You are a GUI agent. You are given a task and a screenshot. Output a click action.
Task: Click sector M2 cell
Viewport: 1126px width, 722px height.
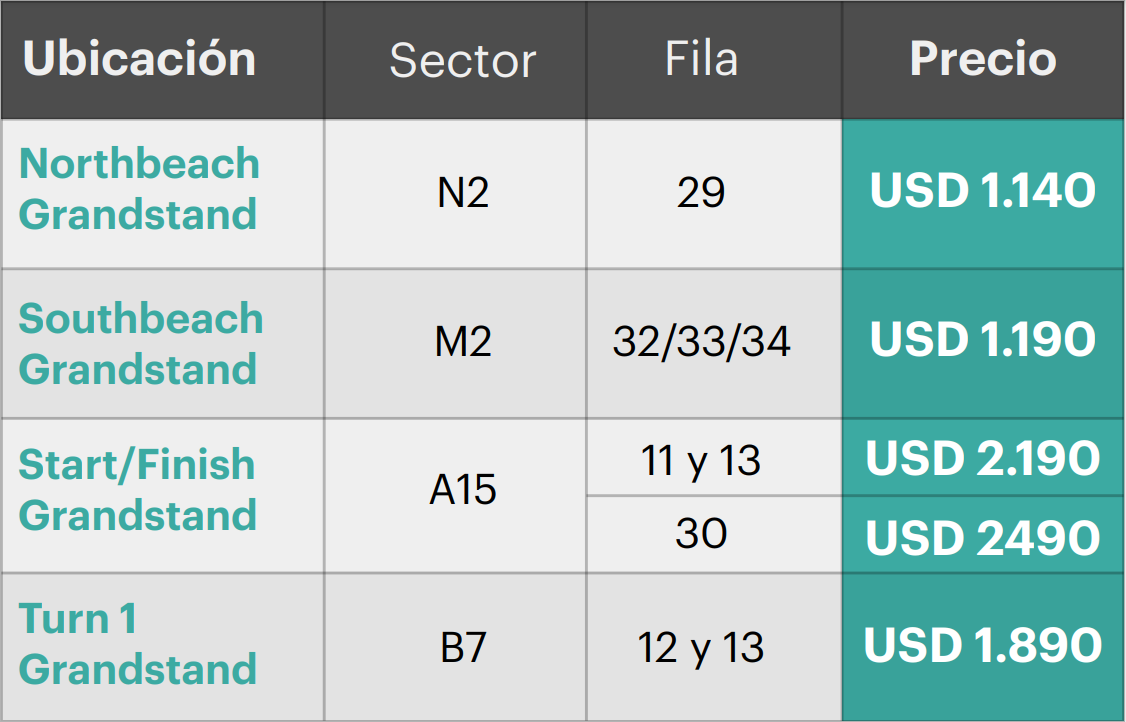coord(455,344)
